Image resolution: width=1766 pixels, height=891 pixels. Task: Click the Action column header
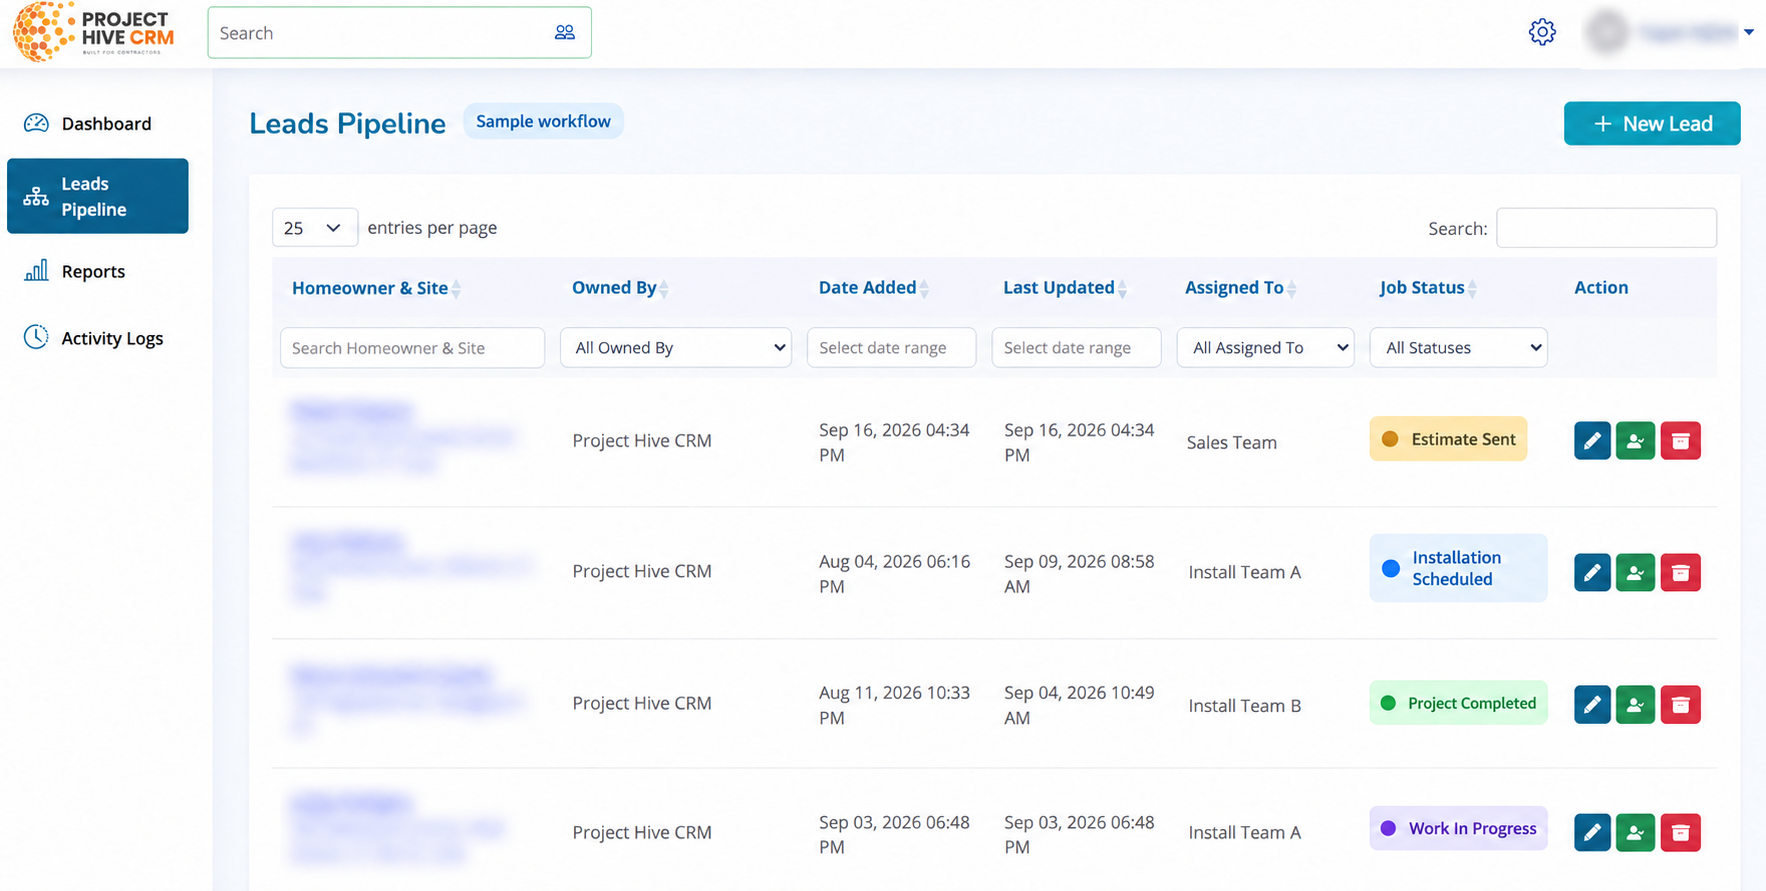point(1601,288)
